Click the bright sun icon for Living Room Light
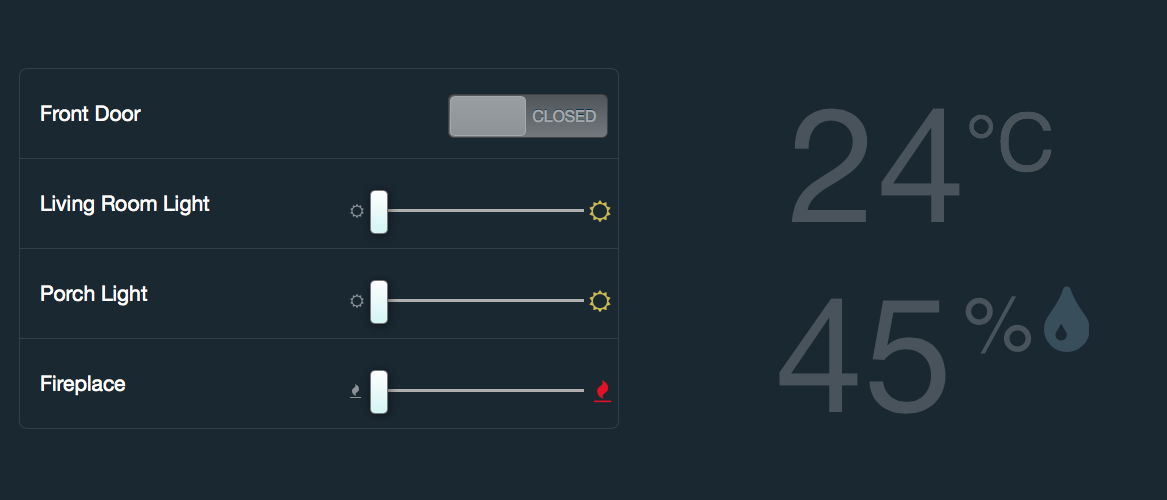 (600, 211)
